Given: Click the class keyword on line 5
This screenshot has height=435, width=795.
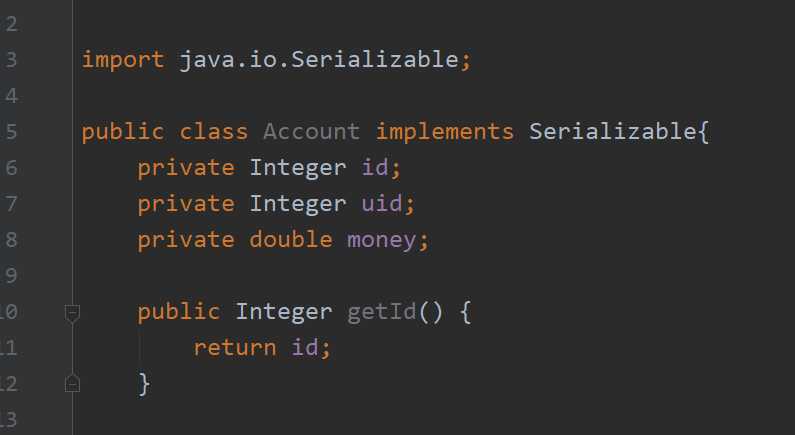Looking at the screenshot, I should click(213, 132).
